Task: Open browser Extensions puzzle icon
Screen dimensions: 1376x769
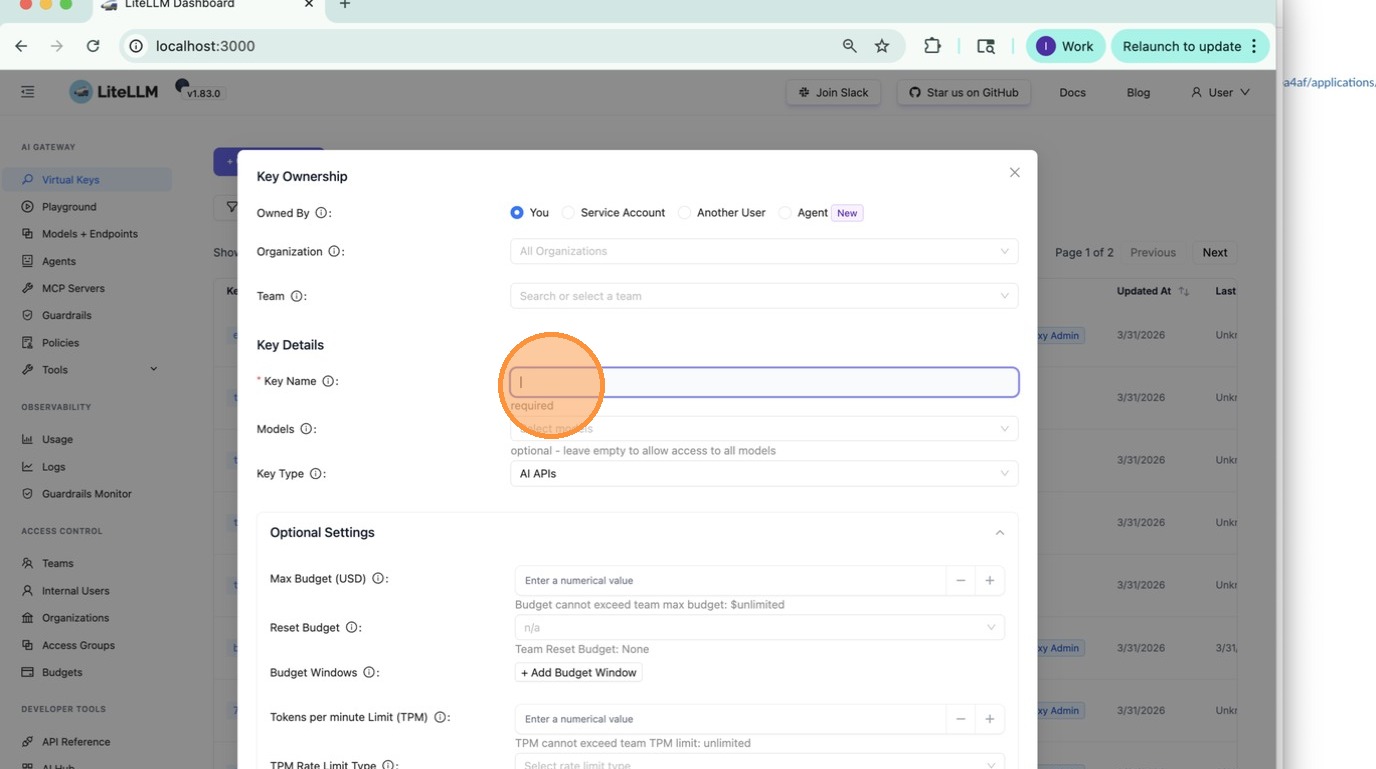Action: [x=932, y=46]
